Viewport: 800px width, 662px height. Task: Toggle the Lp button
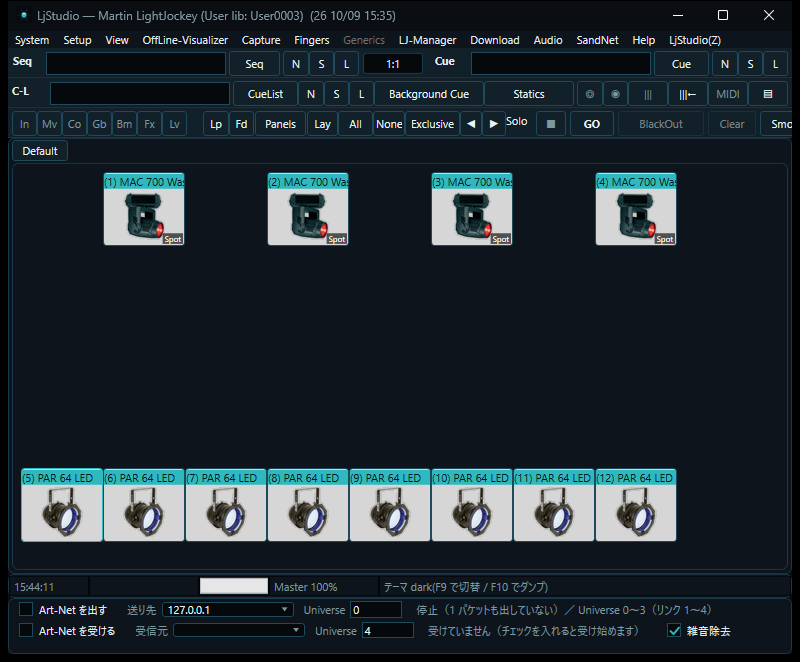click(x=216, y=124)
